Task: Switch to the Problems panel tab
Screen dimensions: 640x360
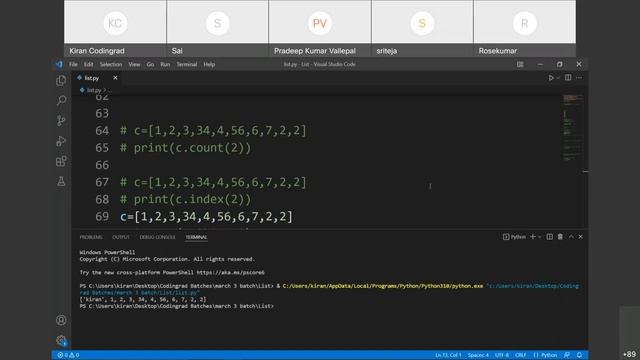Action: pyautogui.click(x=91, y=237)
